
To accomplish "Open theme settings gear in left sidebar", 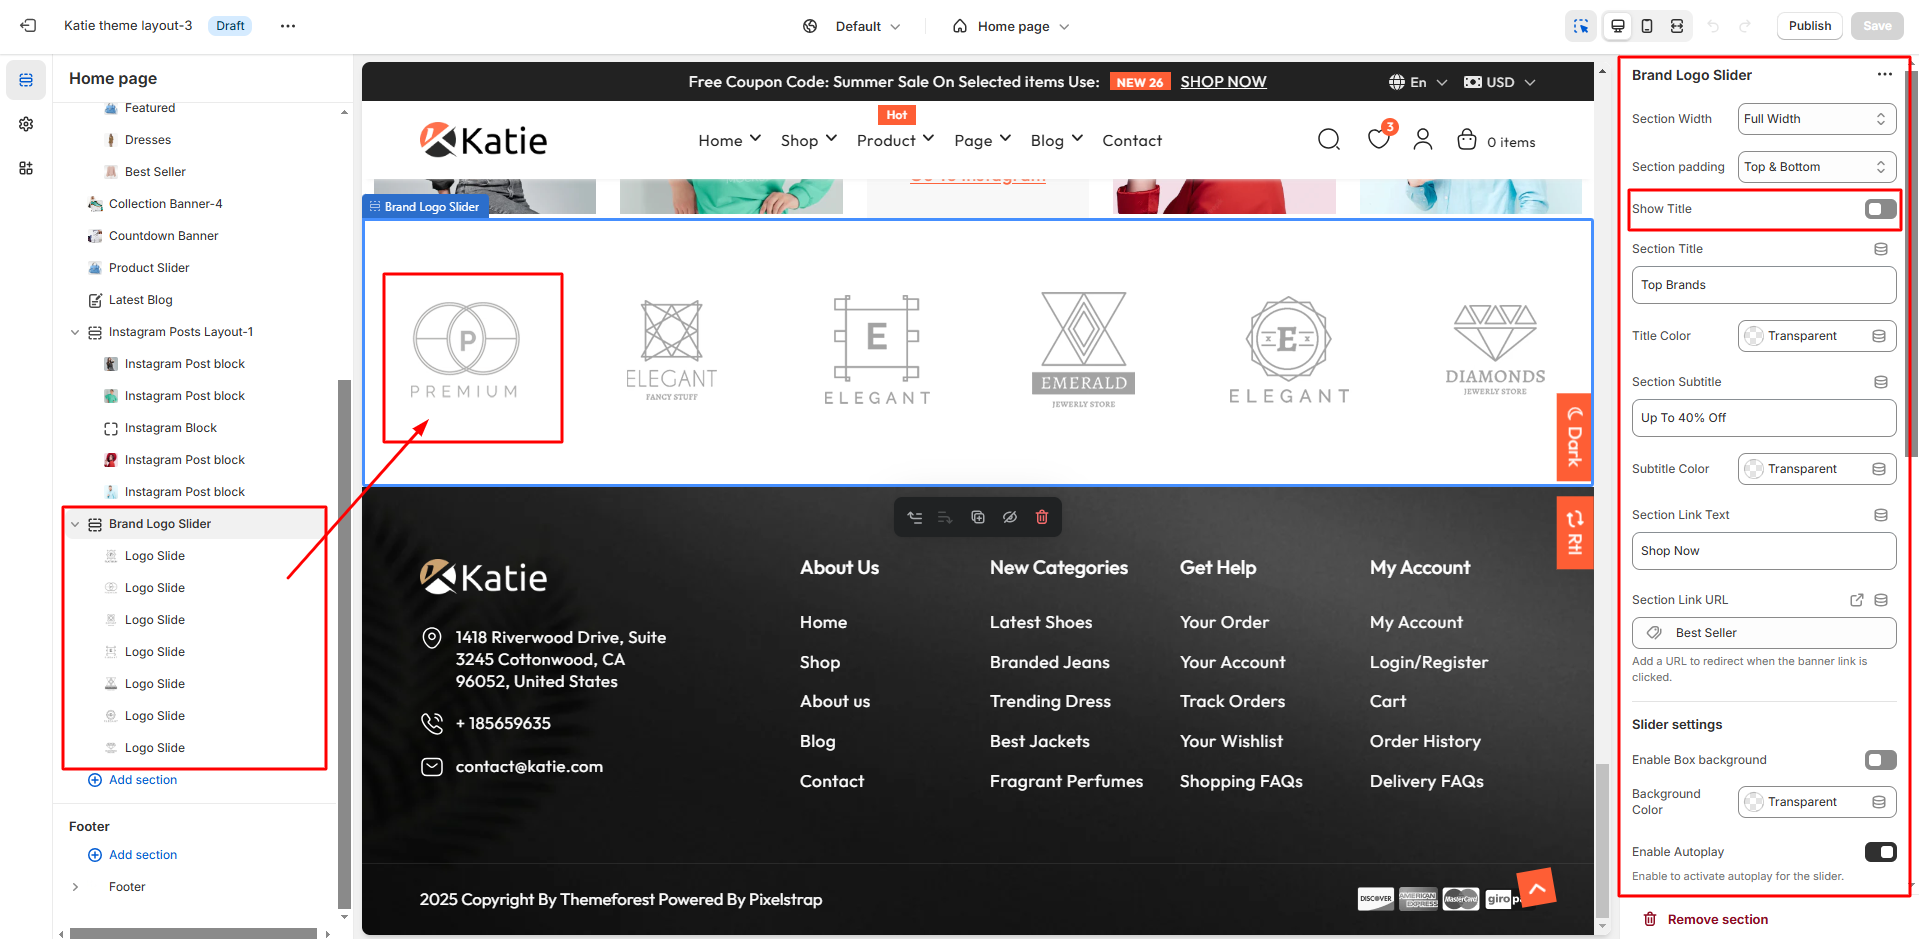I will [26, 124].
